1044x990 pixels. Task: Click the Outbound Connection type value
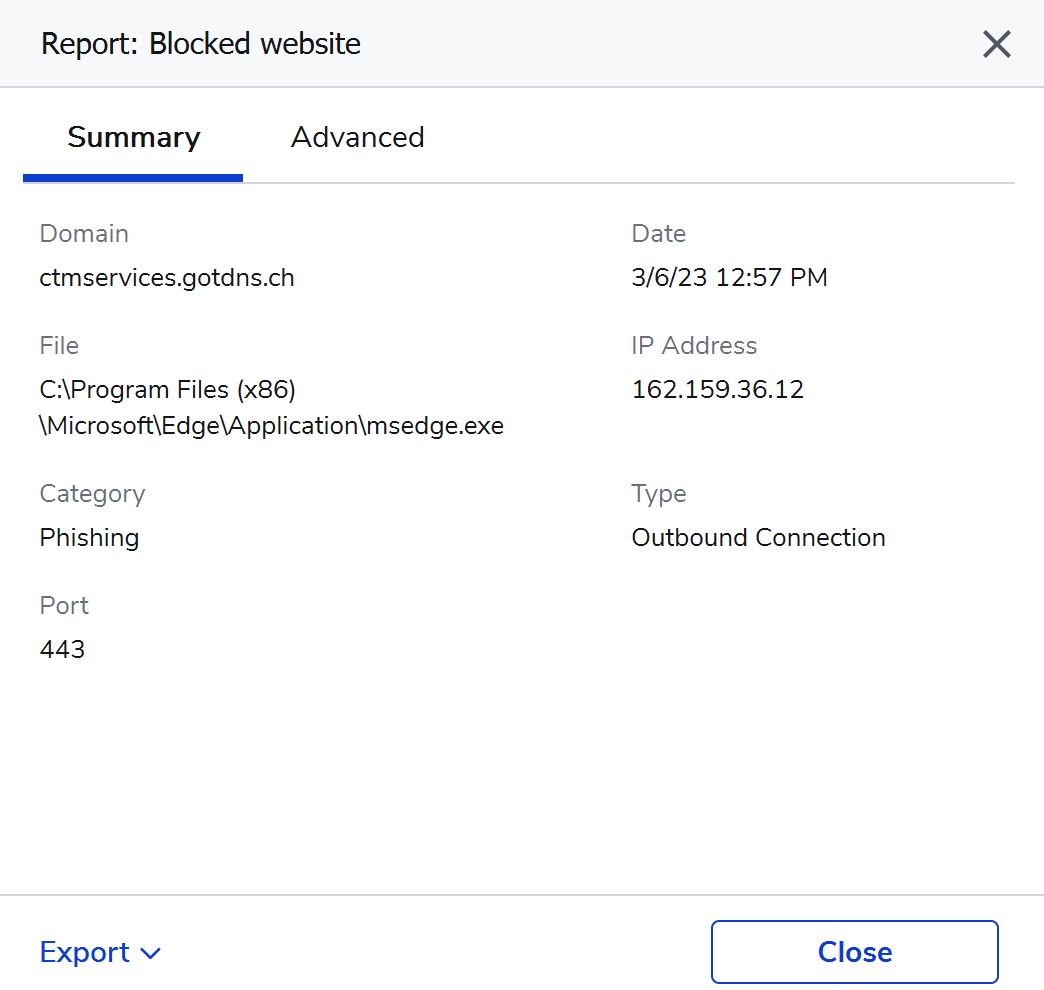(x=758, y=537)
